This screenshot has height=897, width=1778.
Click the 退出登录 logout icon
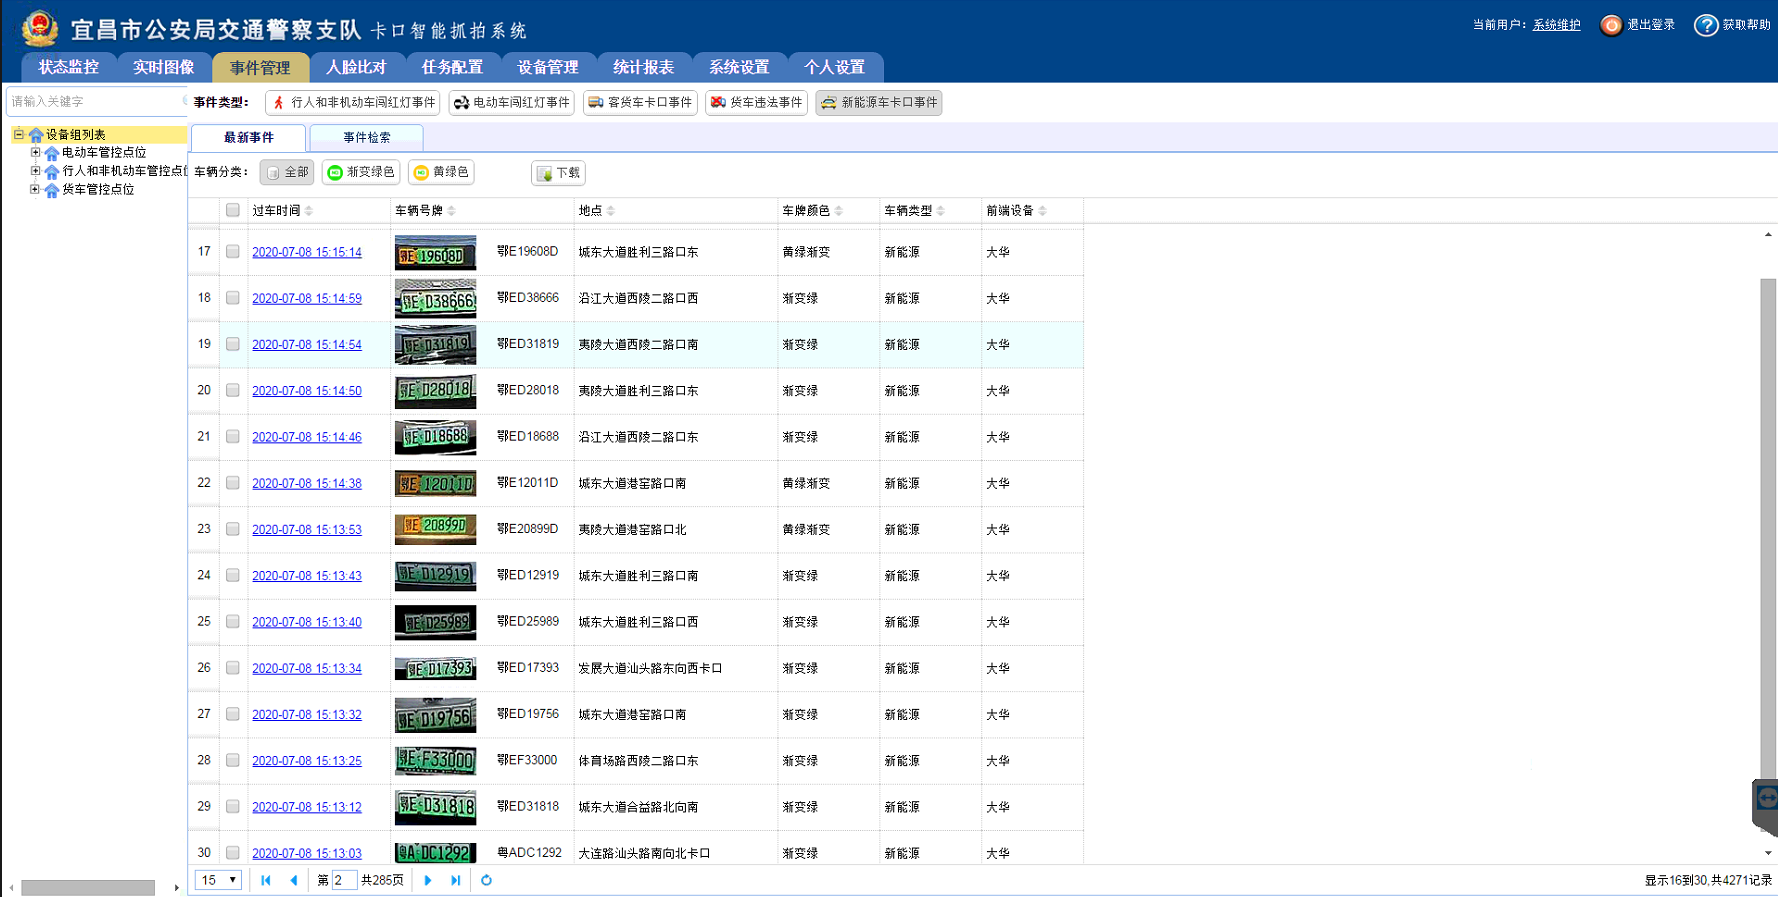click(1611, 26)
